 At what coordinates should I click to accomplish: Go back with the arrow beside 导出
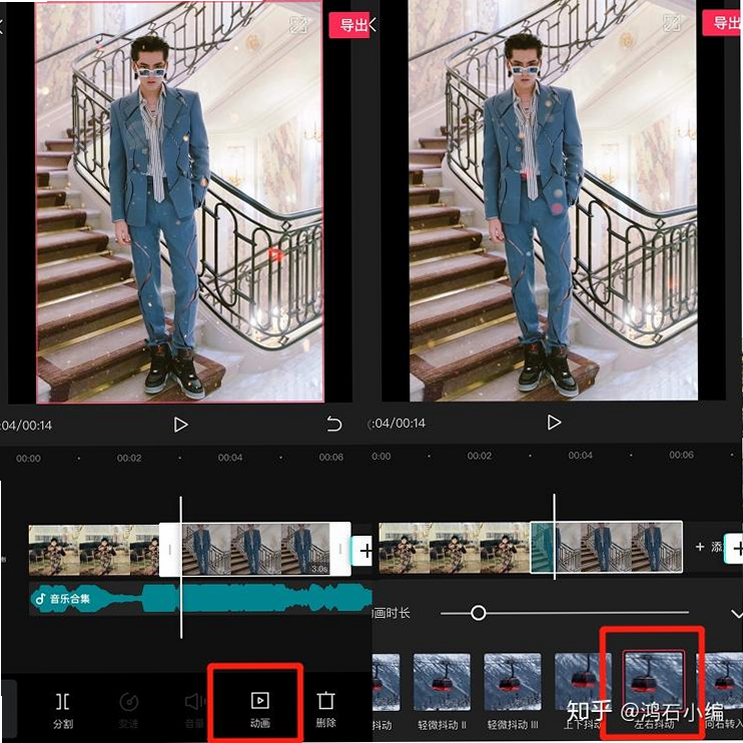pyautogui.click(x=373, y=24)
